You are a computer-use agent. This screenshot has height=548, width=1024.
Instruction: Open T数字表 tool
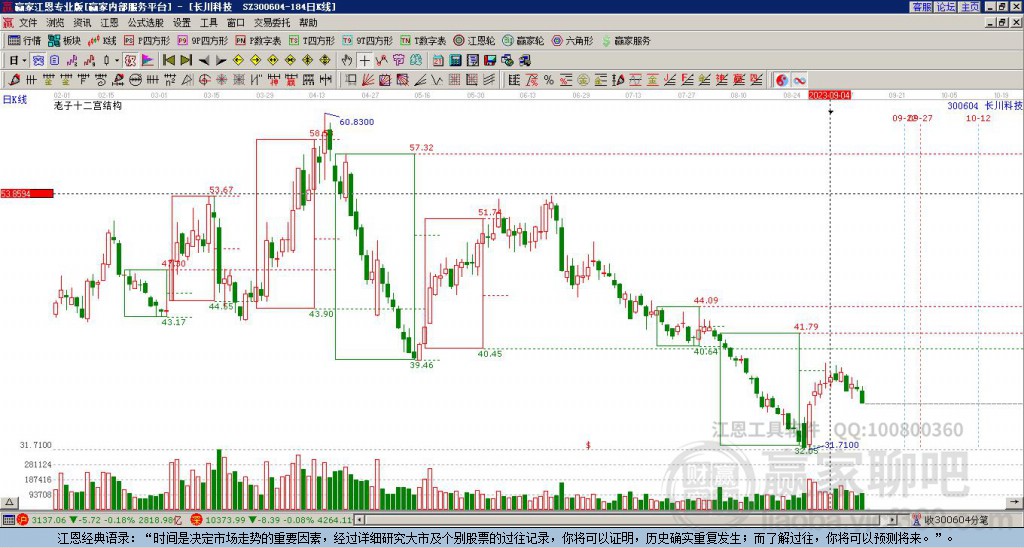pos(423,40)
